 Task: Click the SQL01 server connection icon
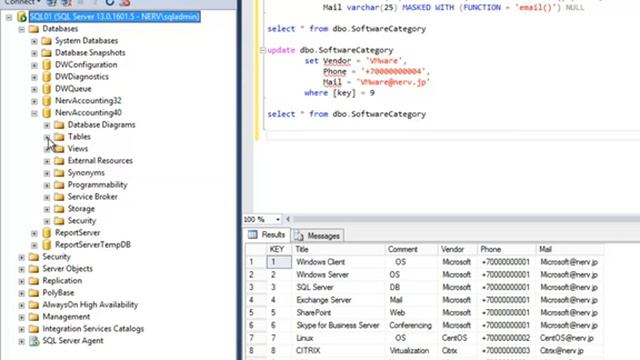click(22, 17)
